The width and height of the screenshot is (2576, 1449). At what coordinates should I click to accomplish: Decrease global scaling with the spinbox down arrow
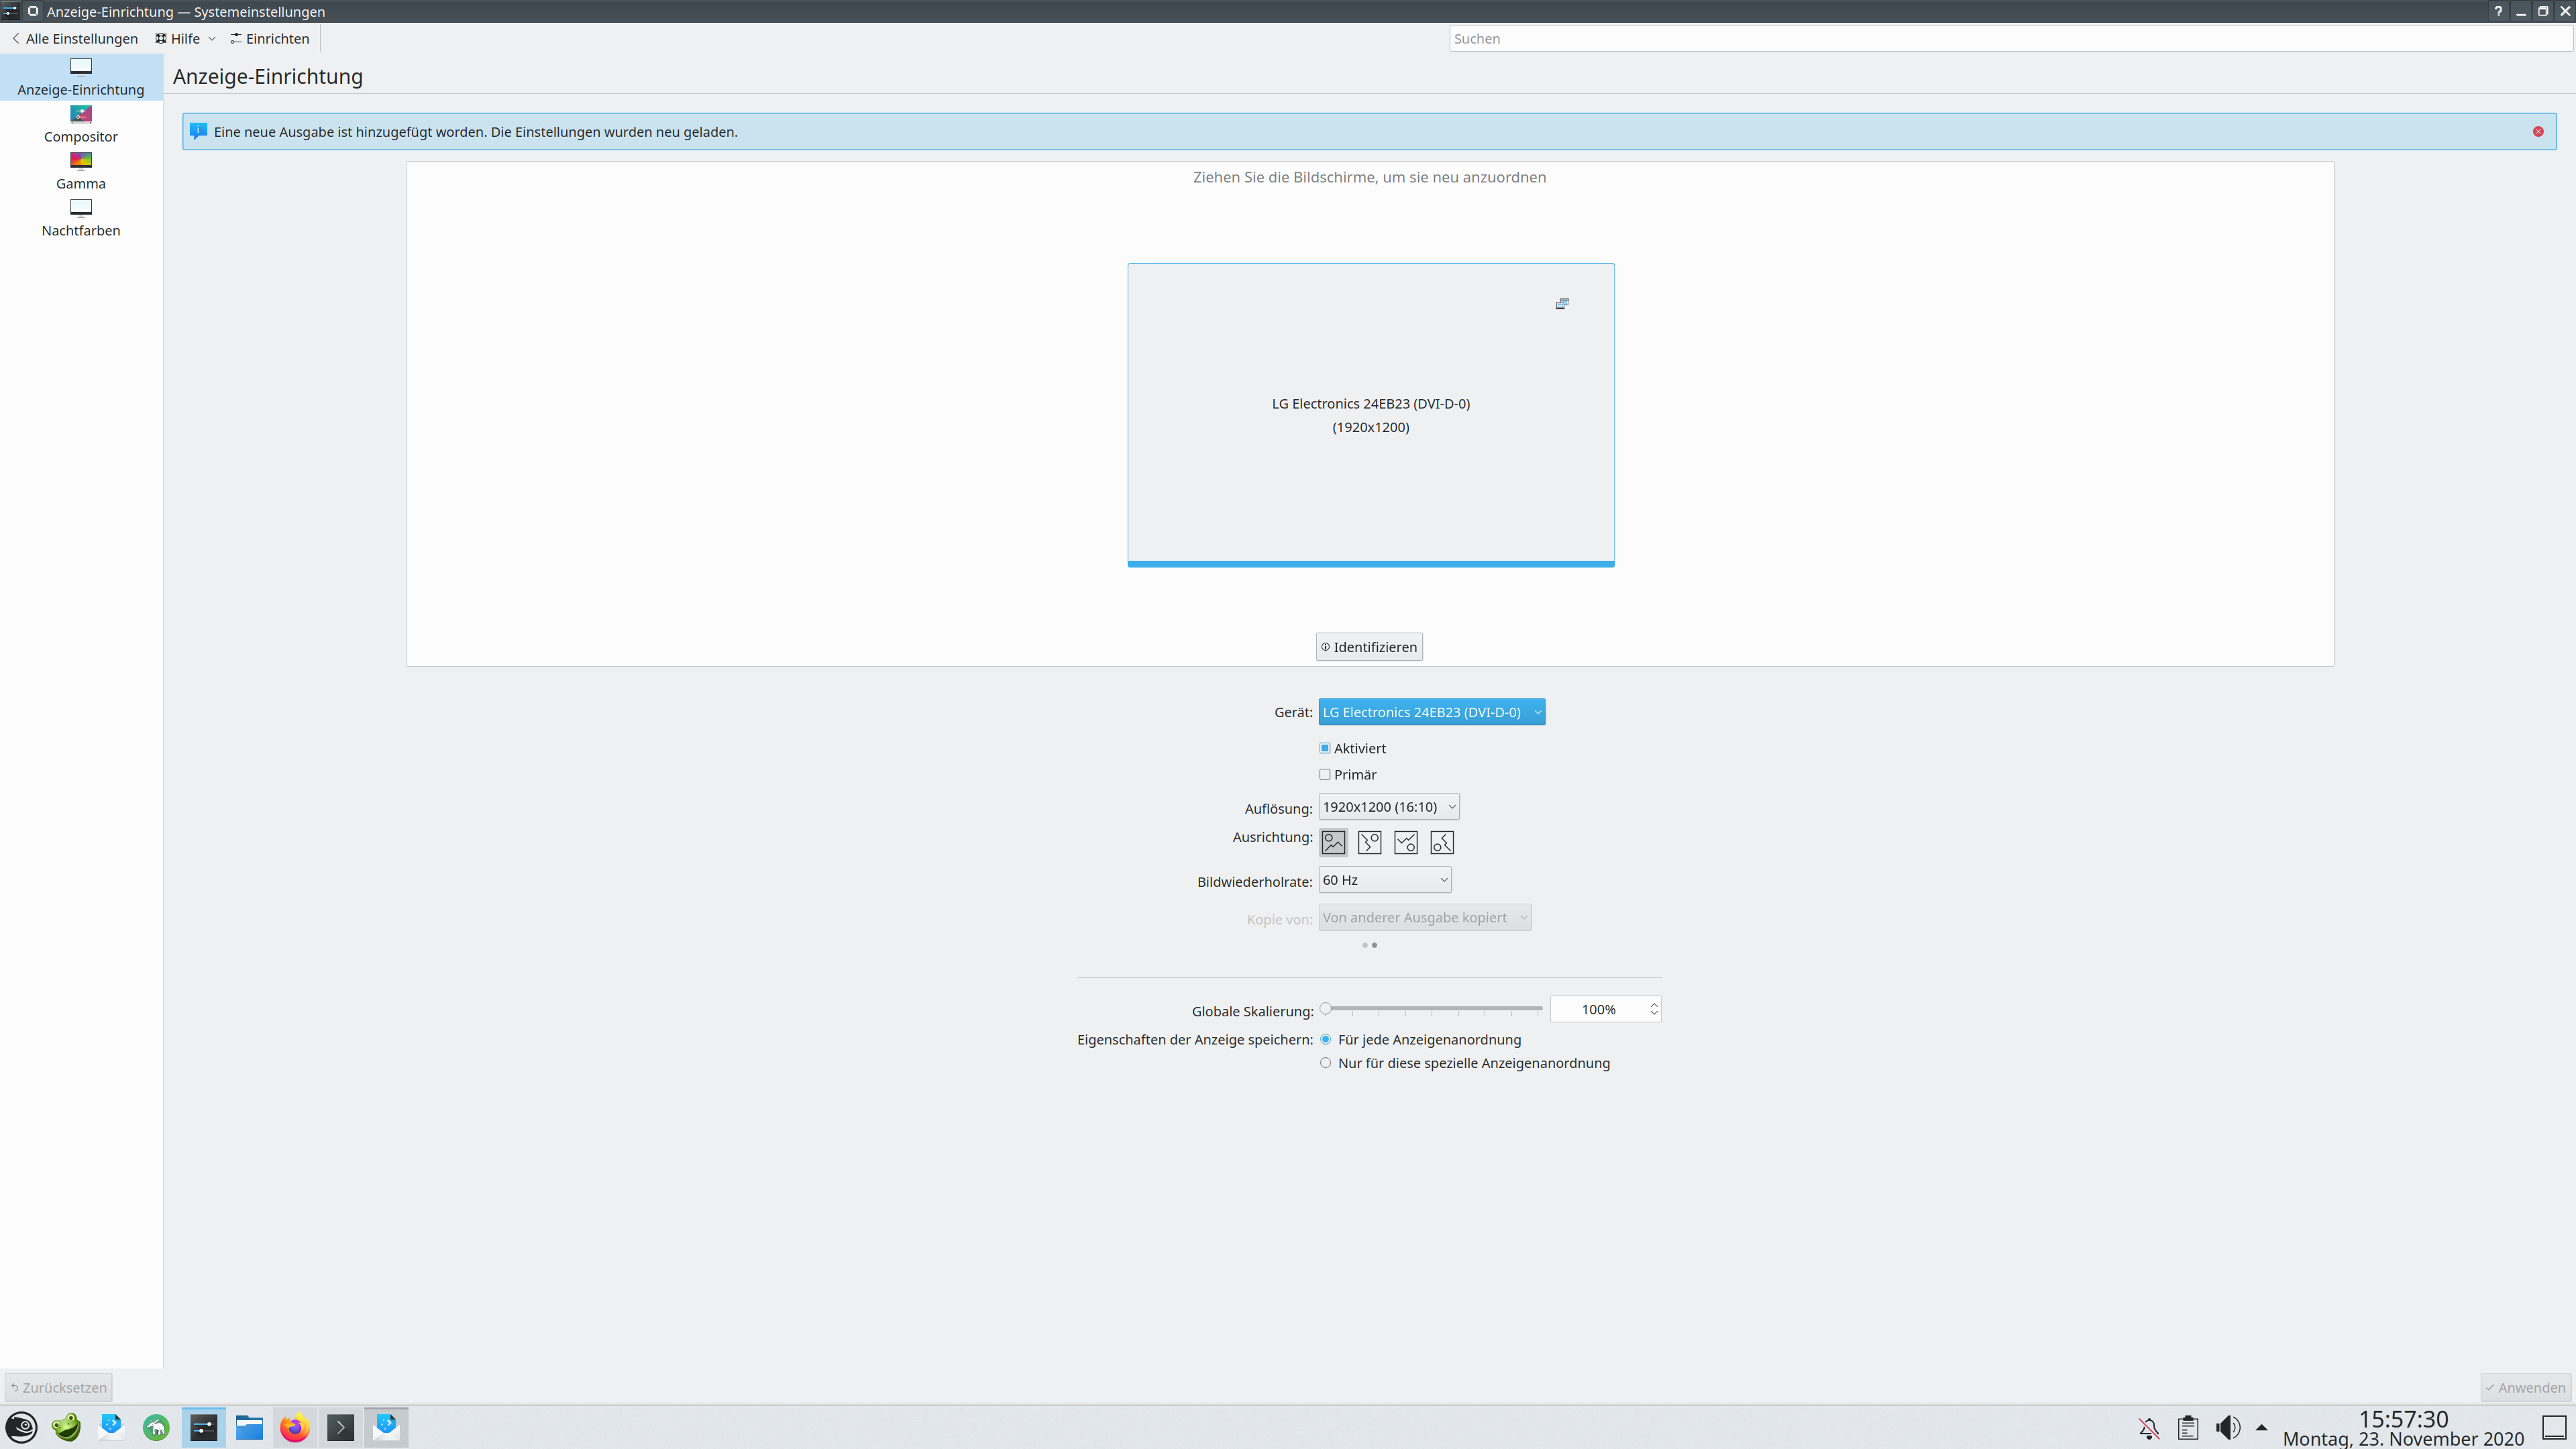(x=1654, y=1015)
